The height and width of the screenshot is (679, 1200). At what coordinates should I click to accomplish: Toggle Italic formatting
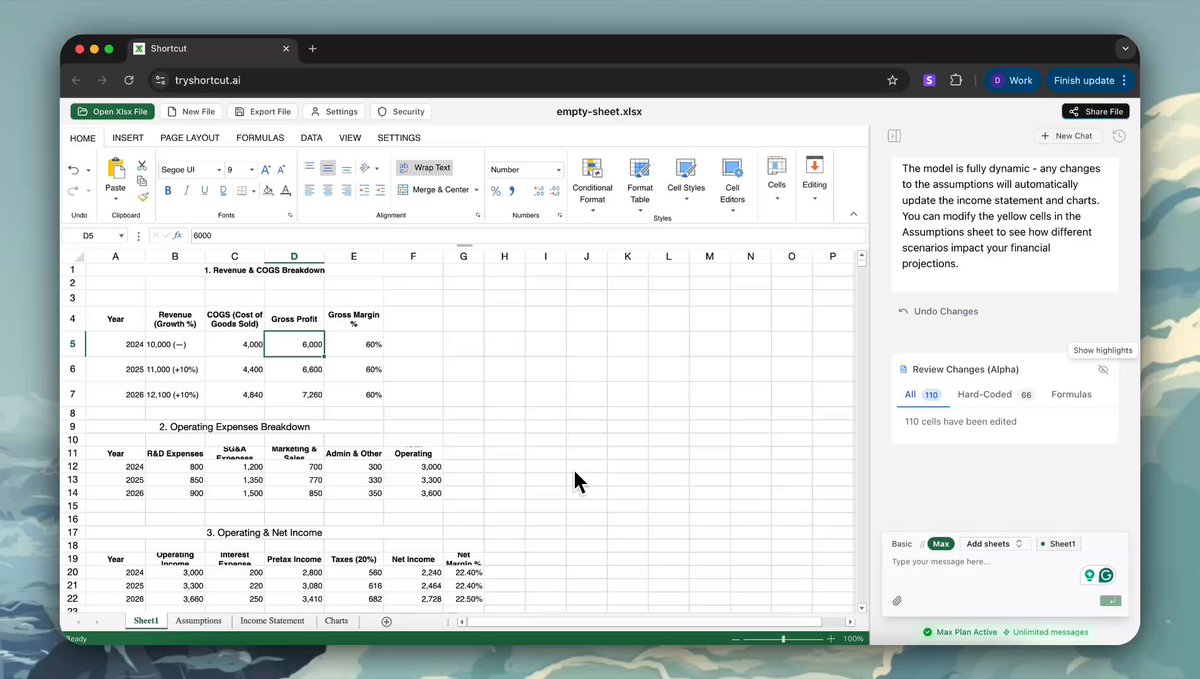coord(186,190)
